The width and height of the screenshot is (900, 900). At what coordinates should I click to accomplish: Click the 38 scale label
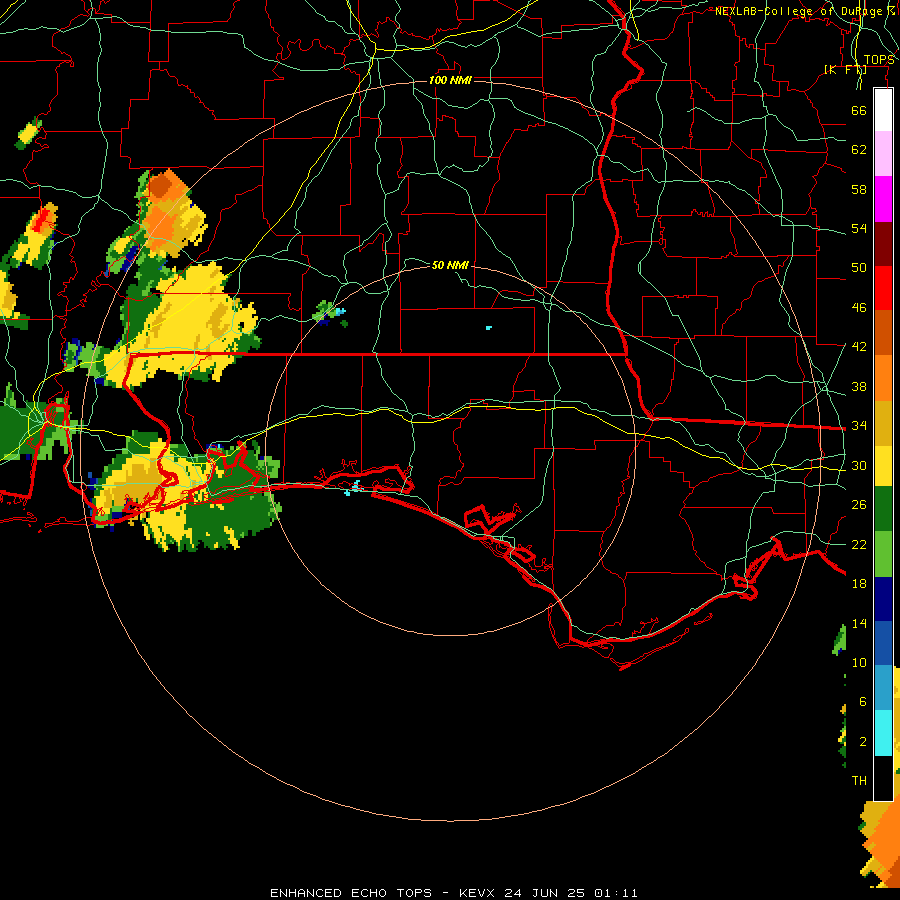click(x=859, y=386)
